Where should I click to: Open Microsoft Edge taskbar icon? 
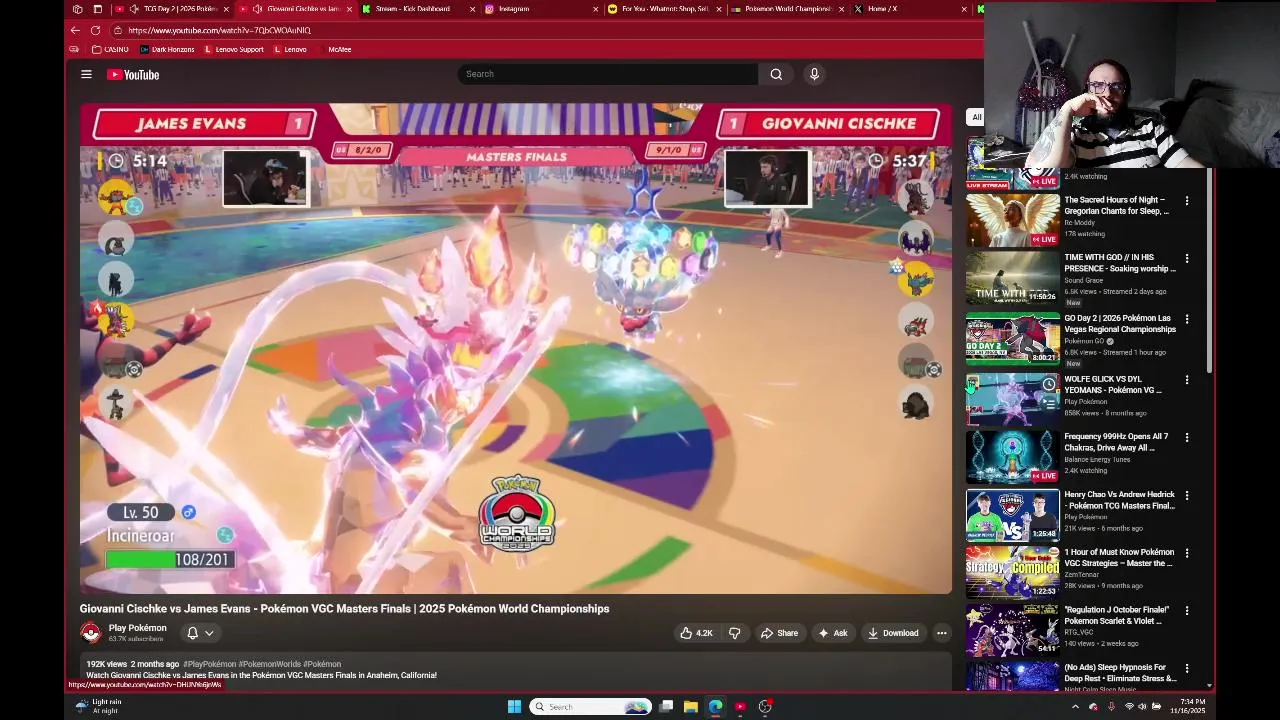coord(715,707)
